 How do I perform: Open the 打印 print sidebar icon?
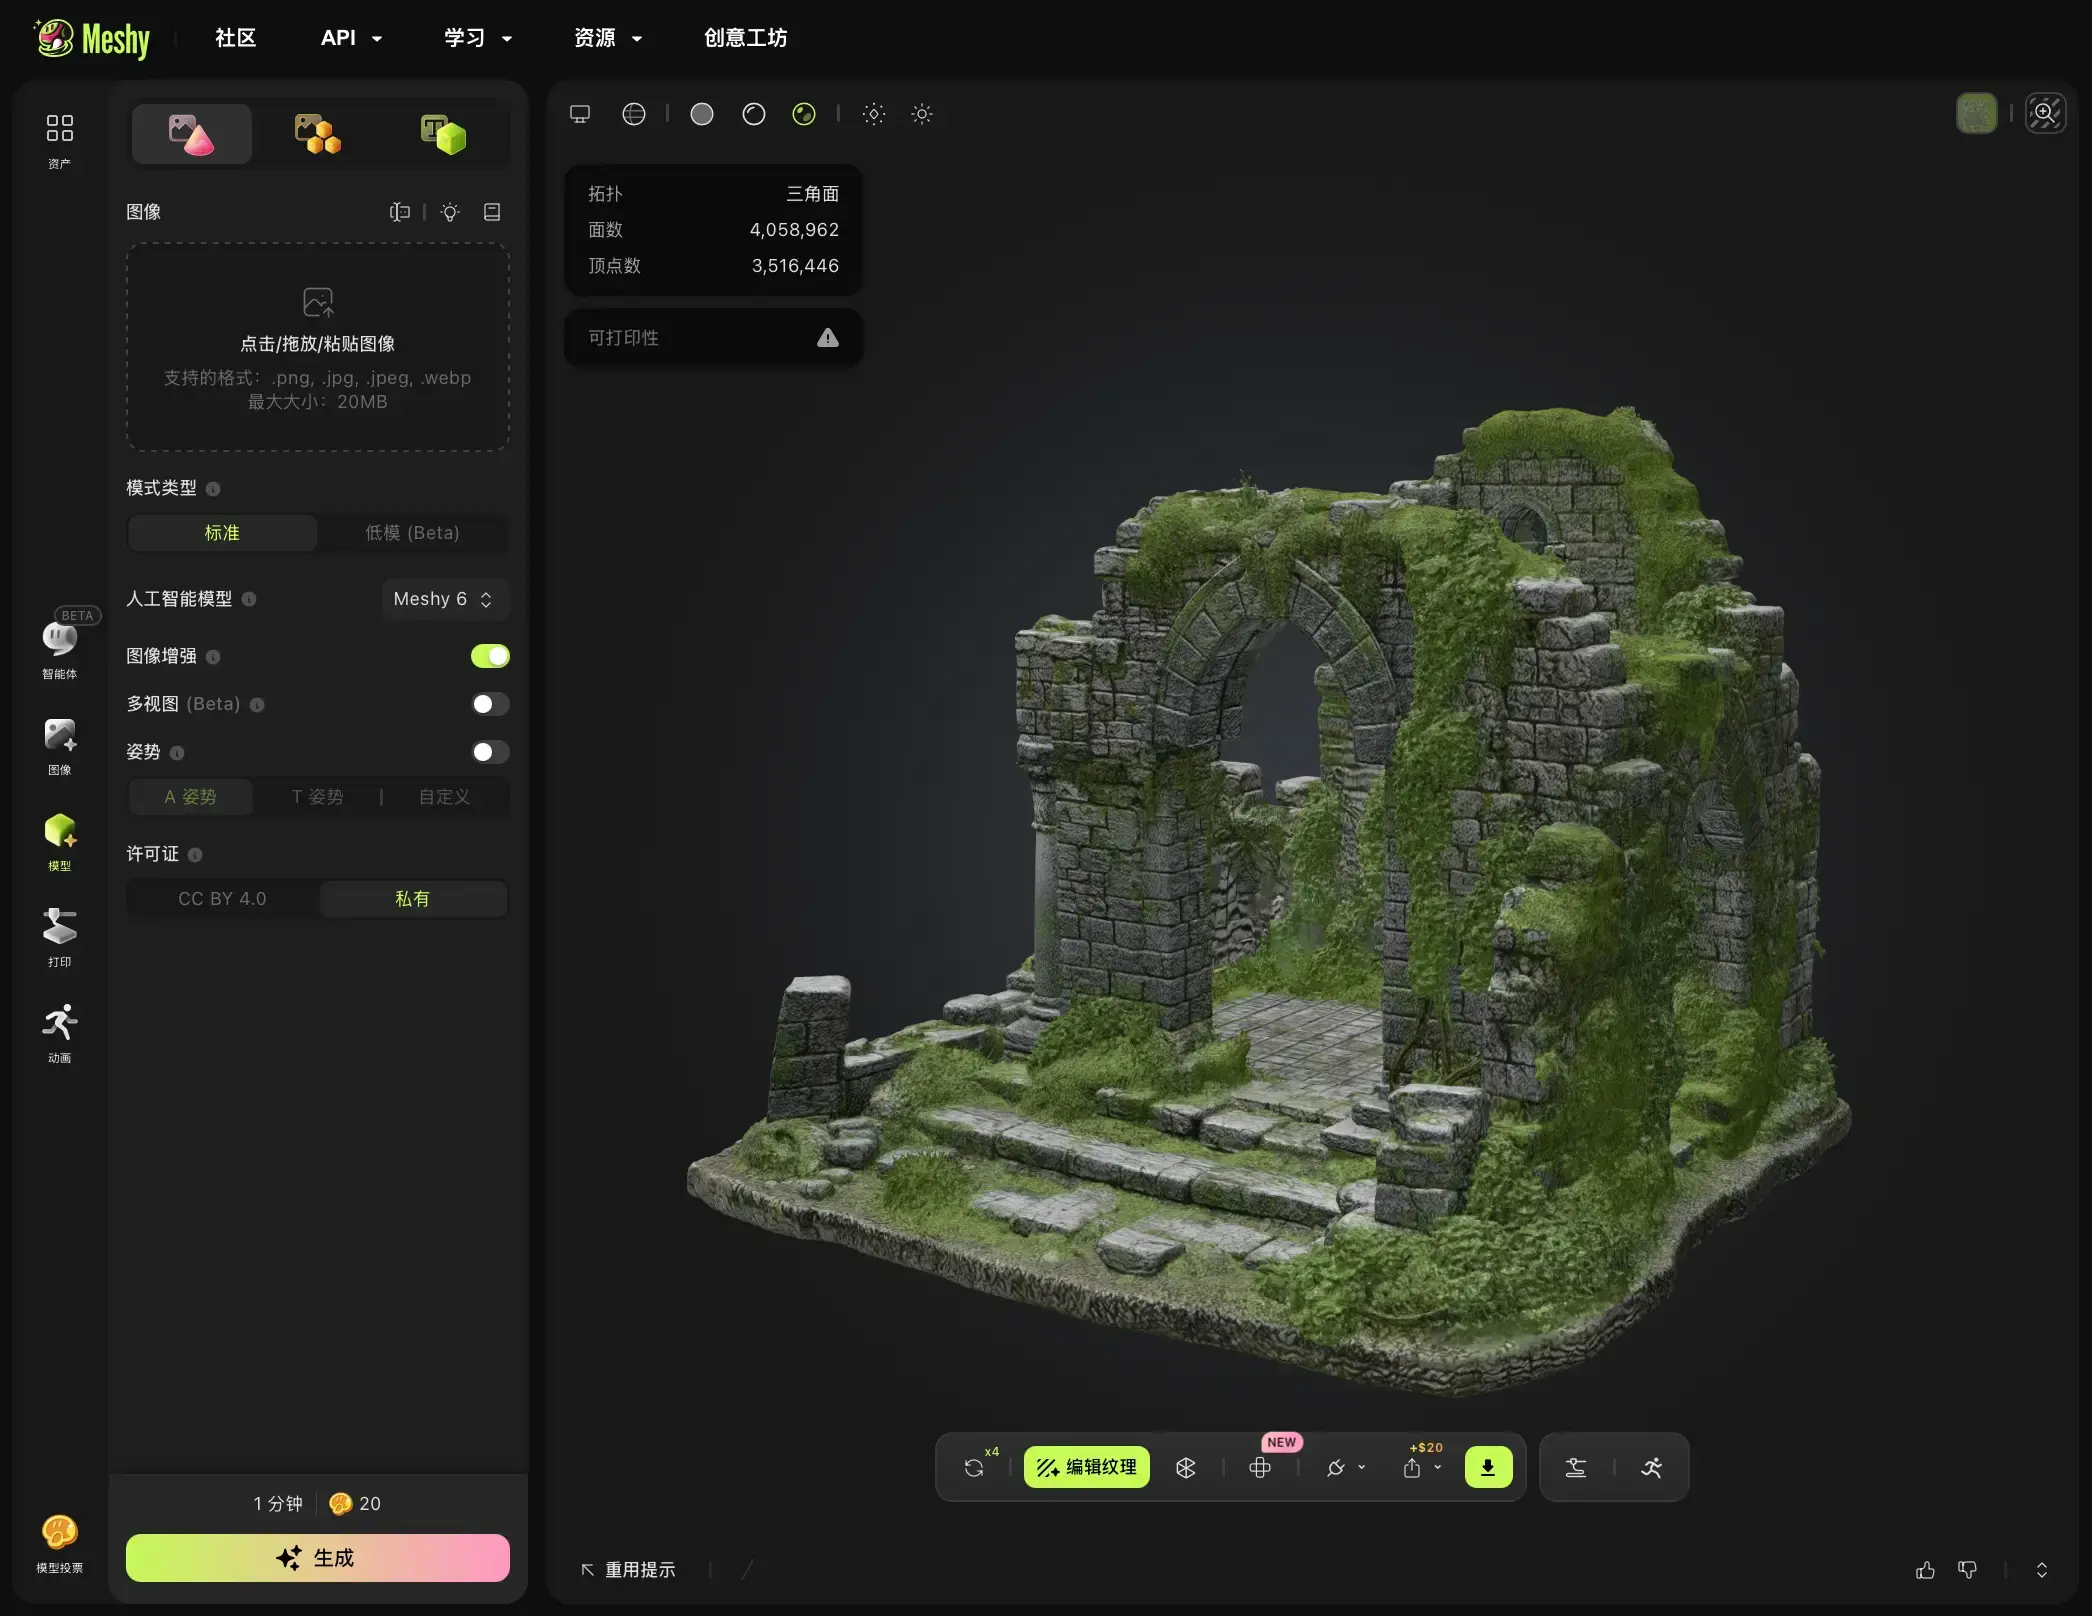[59, 938]
